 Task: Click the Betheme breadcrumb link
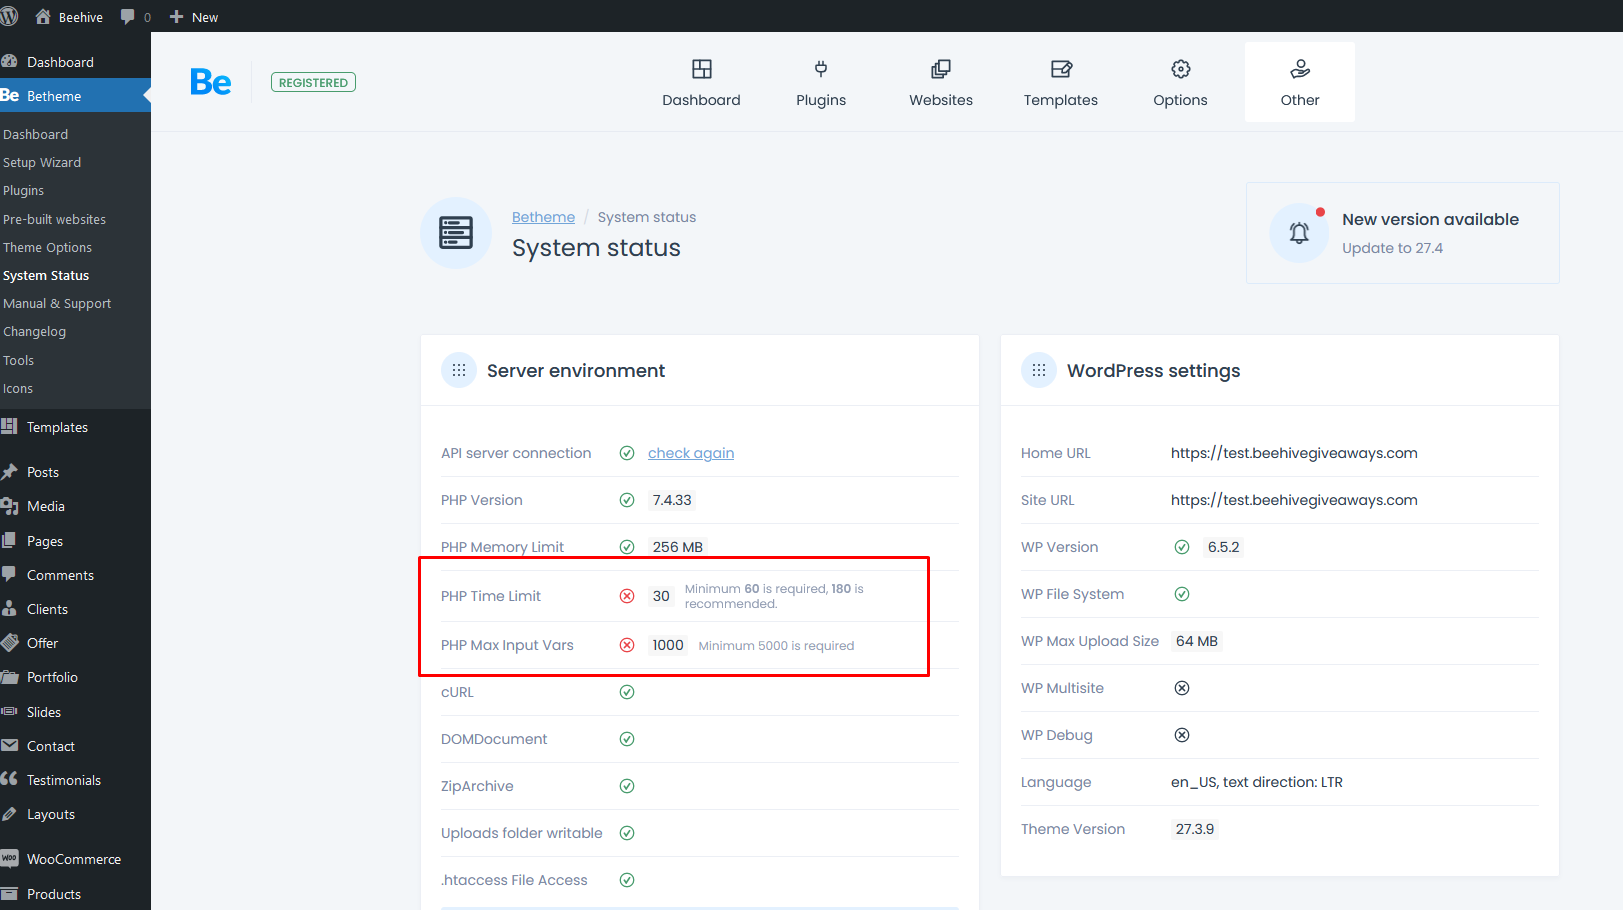[543, 217]
